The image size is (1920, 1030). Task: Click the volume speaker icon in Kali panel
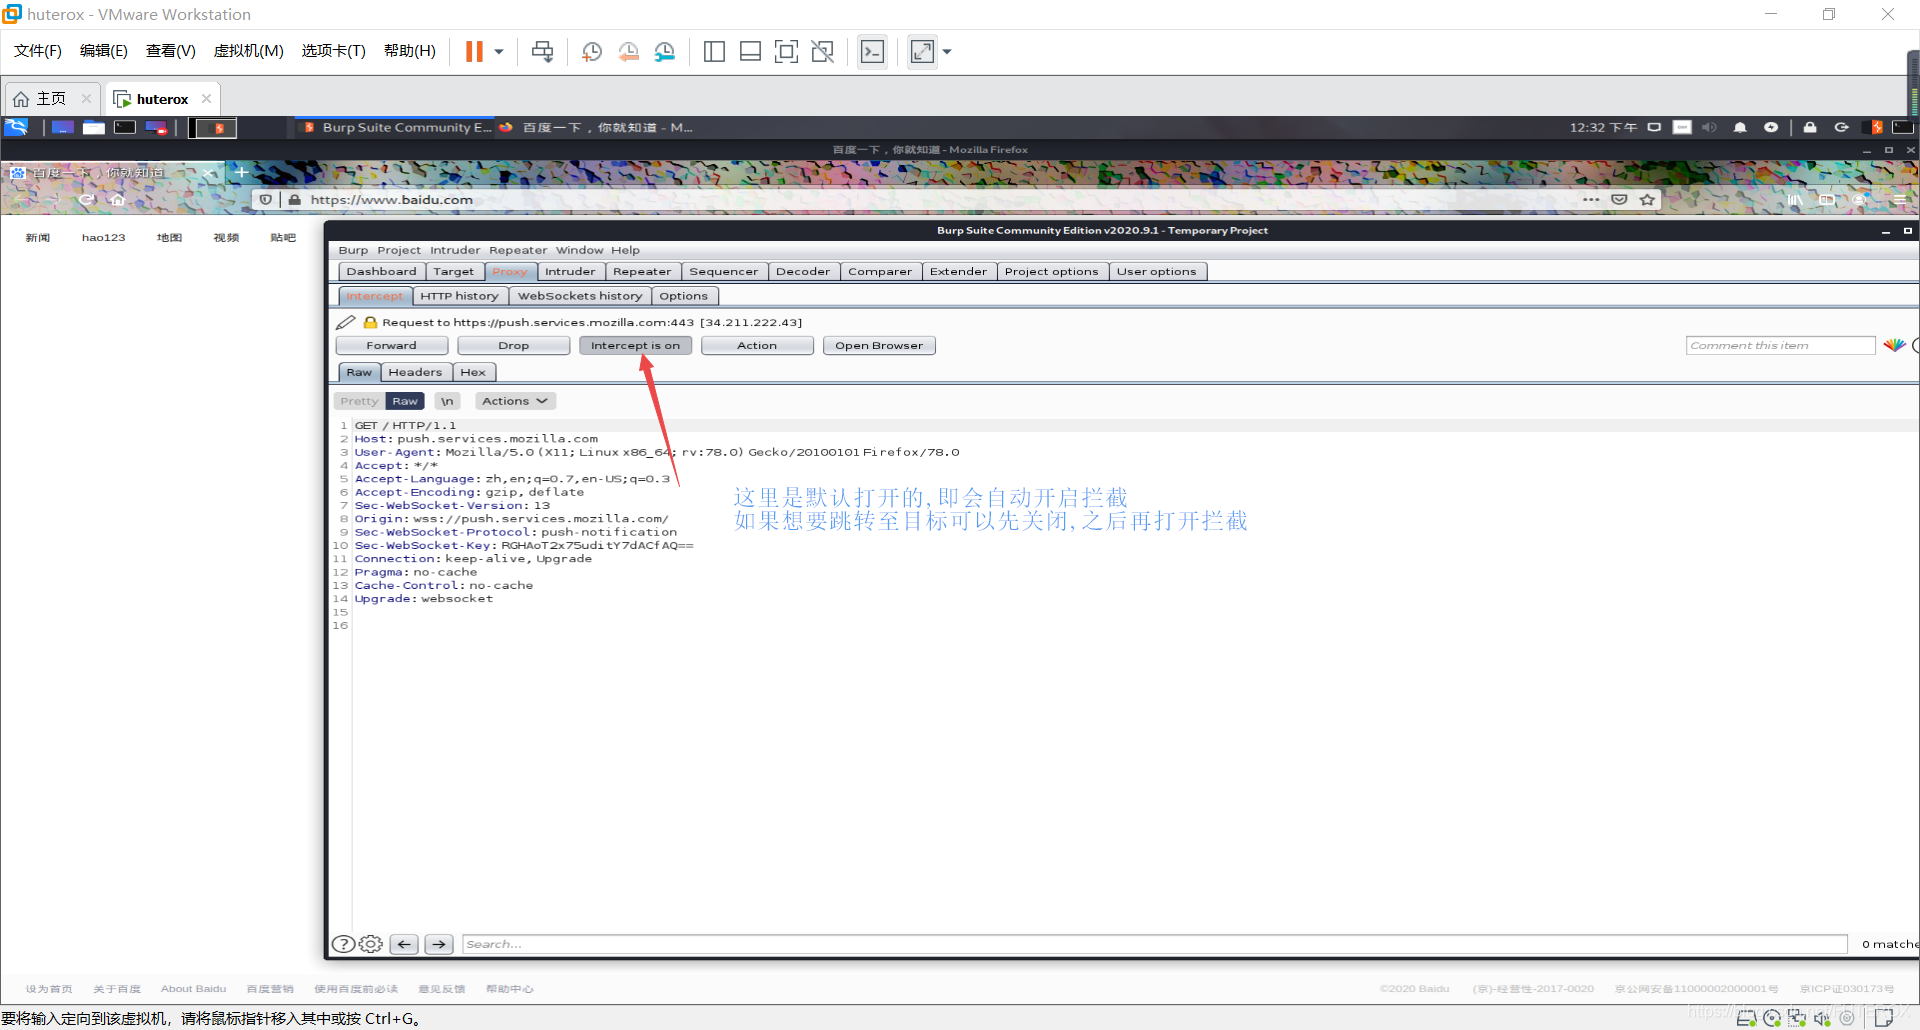coord(1709,127)
